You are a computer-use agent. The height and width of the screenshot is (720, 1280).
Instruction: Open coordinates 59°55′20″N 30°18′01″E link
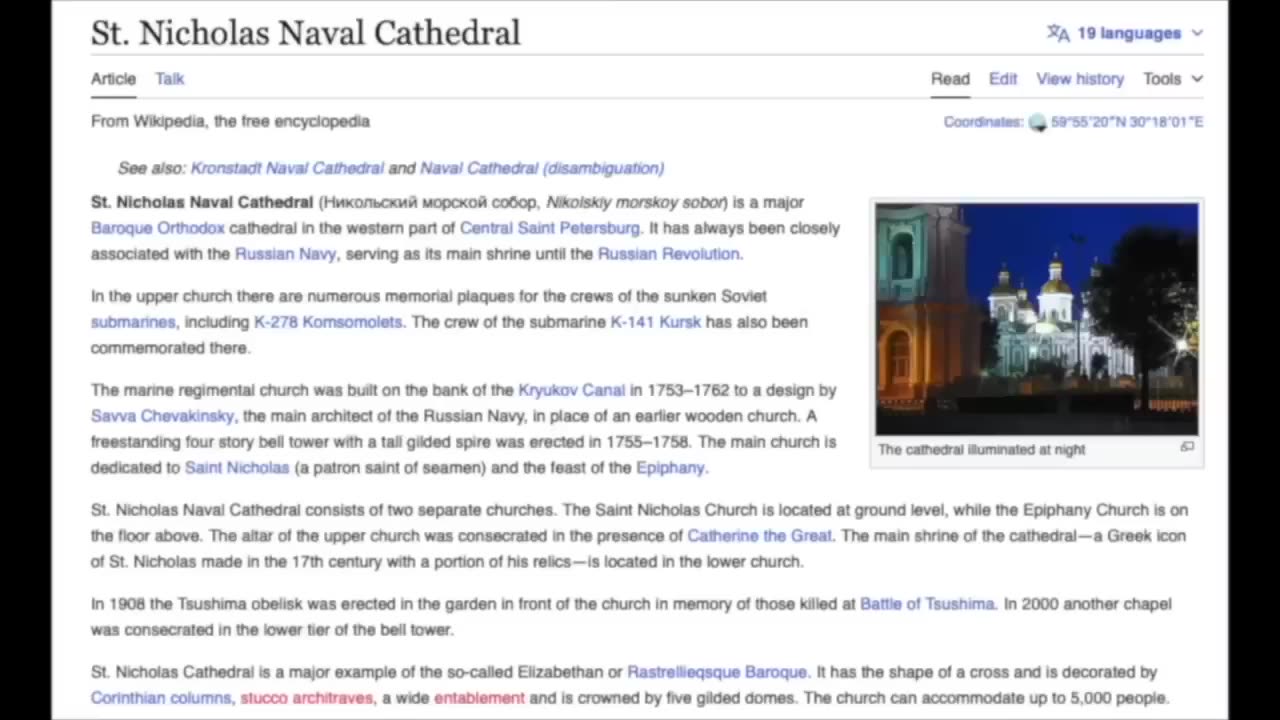point(1127,122)
